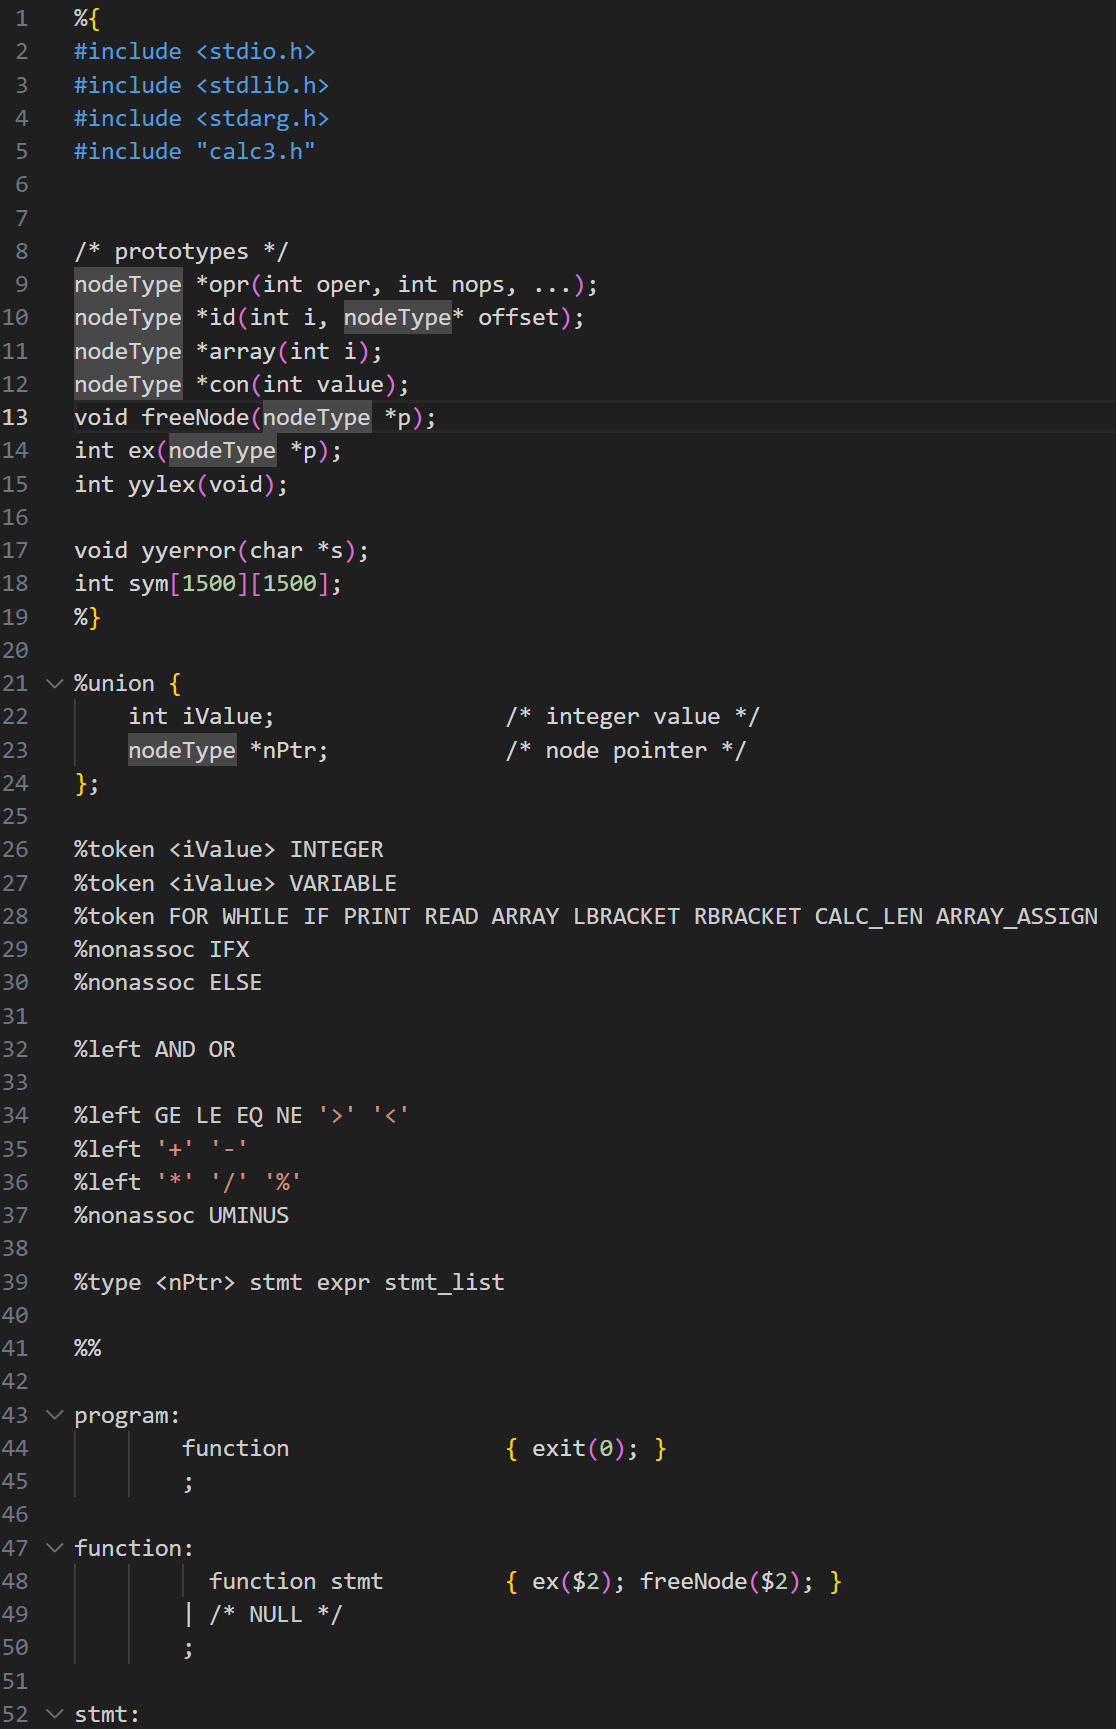Click line number 13 in the gutter
This screenshot has width=1116, height=1729.
click(x=15, y=417)
